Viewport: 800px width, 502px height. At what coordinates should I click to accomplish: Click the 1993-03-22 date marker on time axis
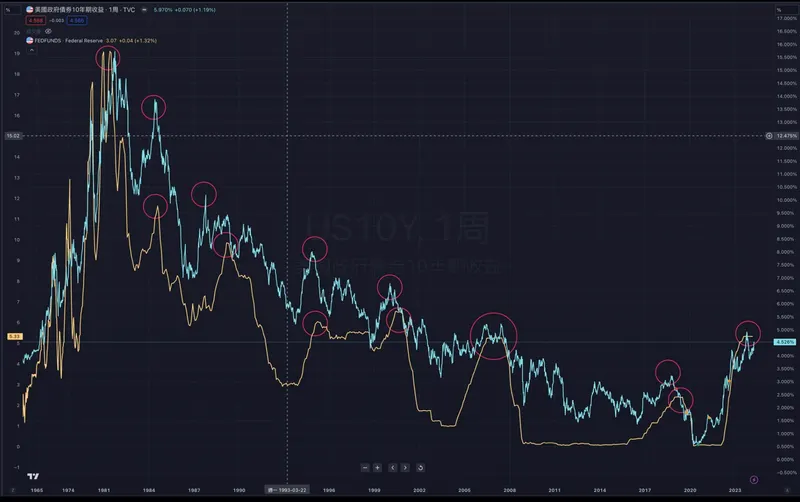[x=287, y=490]
